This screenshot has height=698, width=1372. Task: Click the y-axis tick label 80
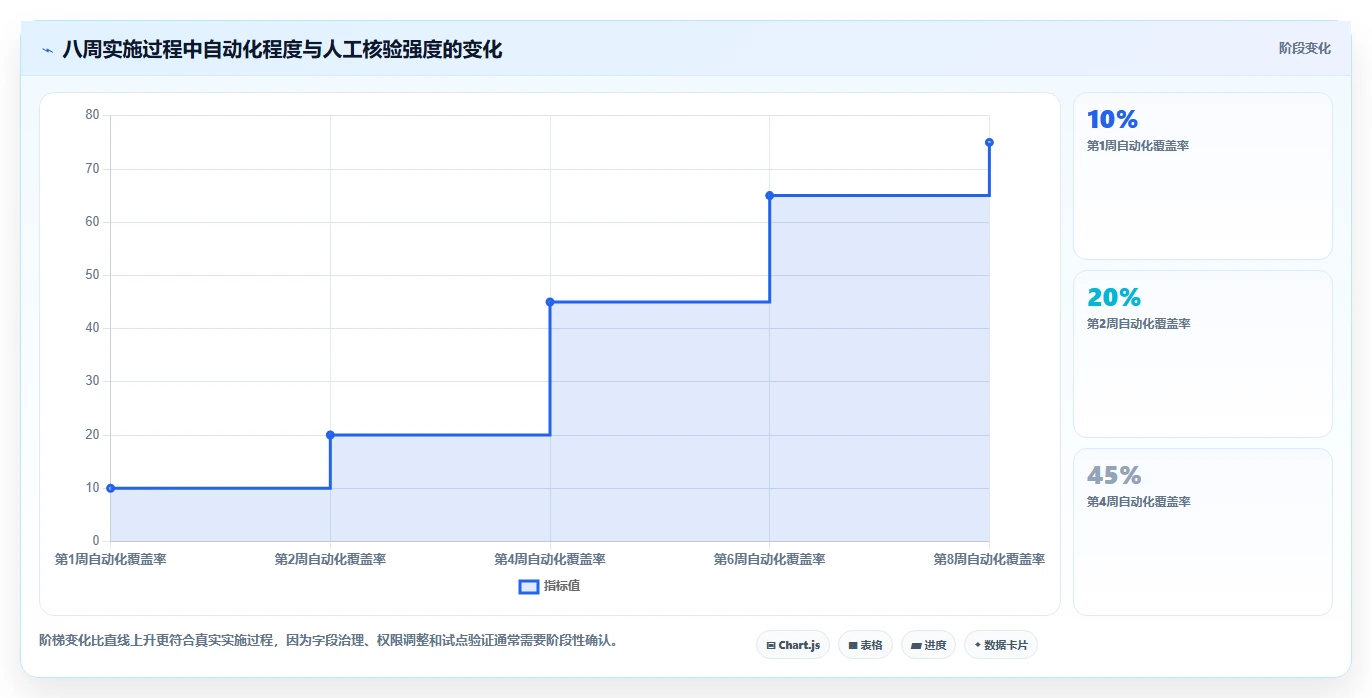pyautogui.click(x=92, y=115)
